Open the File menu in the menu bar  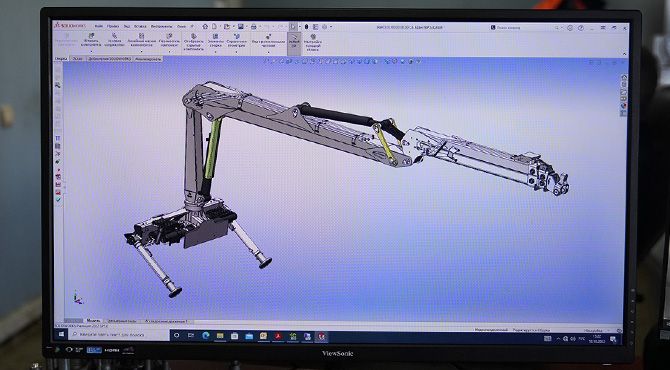pyautogui.click(x=99, y=26)
